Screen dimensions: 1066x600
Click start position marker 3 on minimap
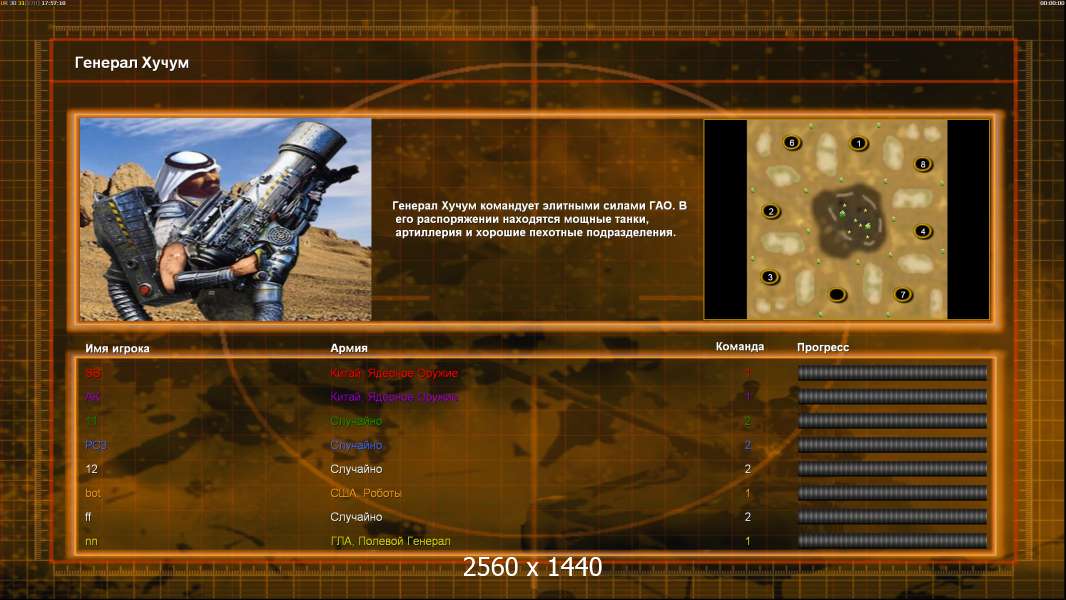770,277
